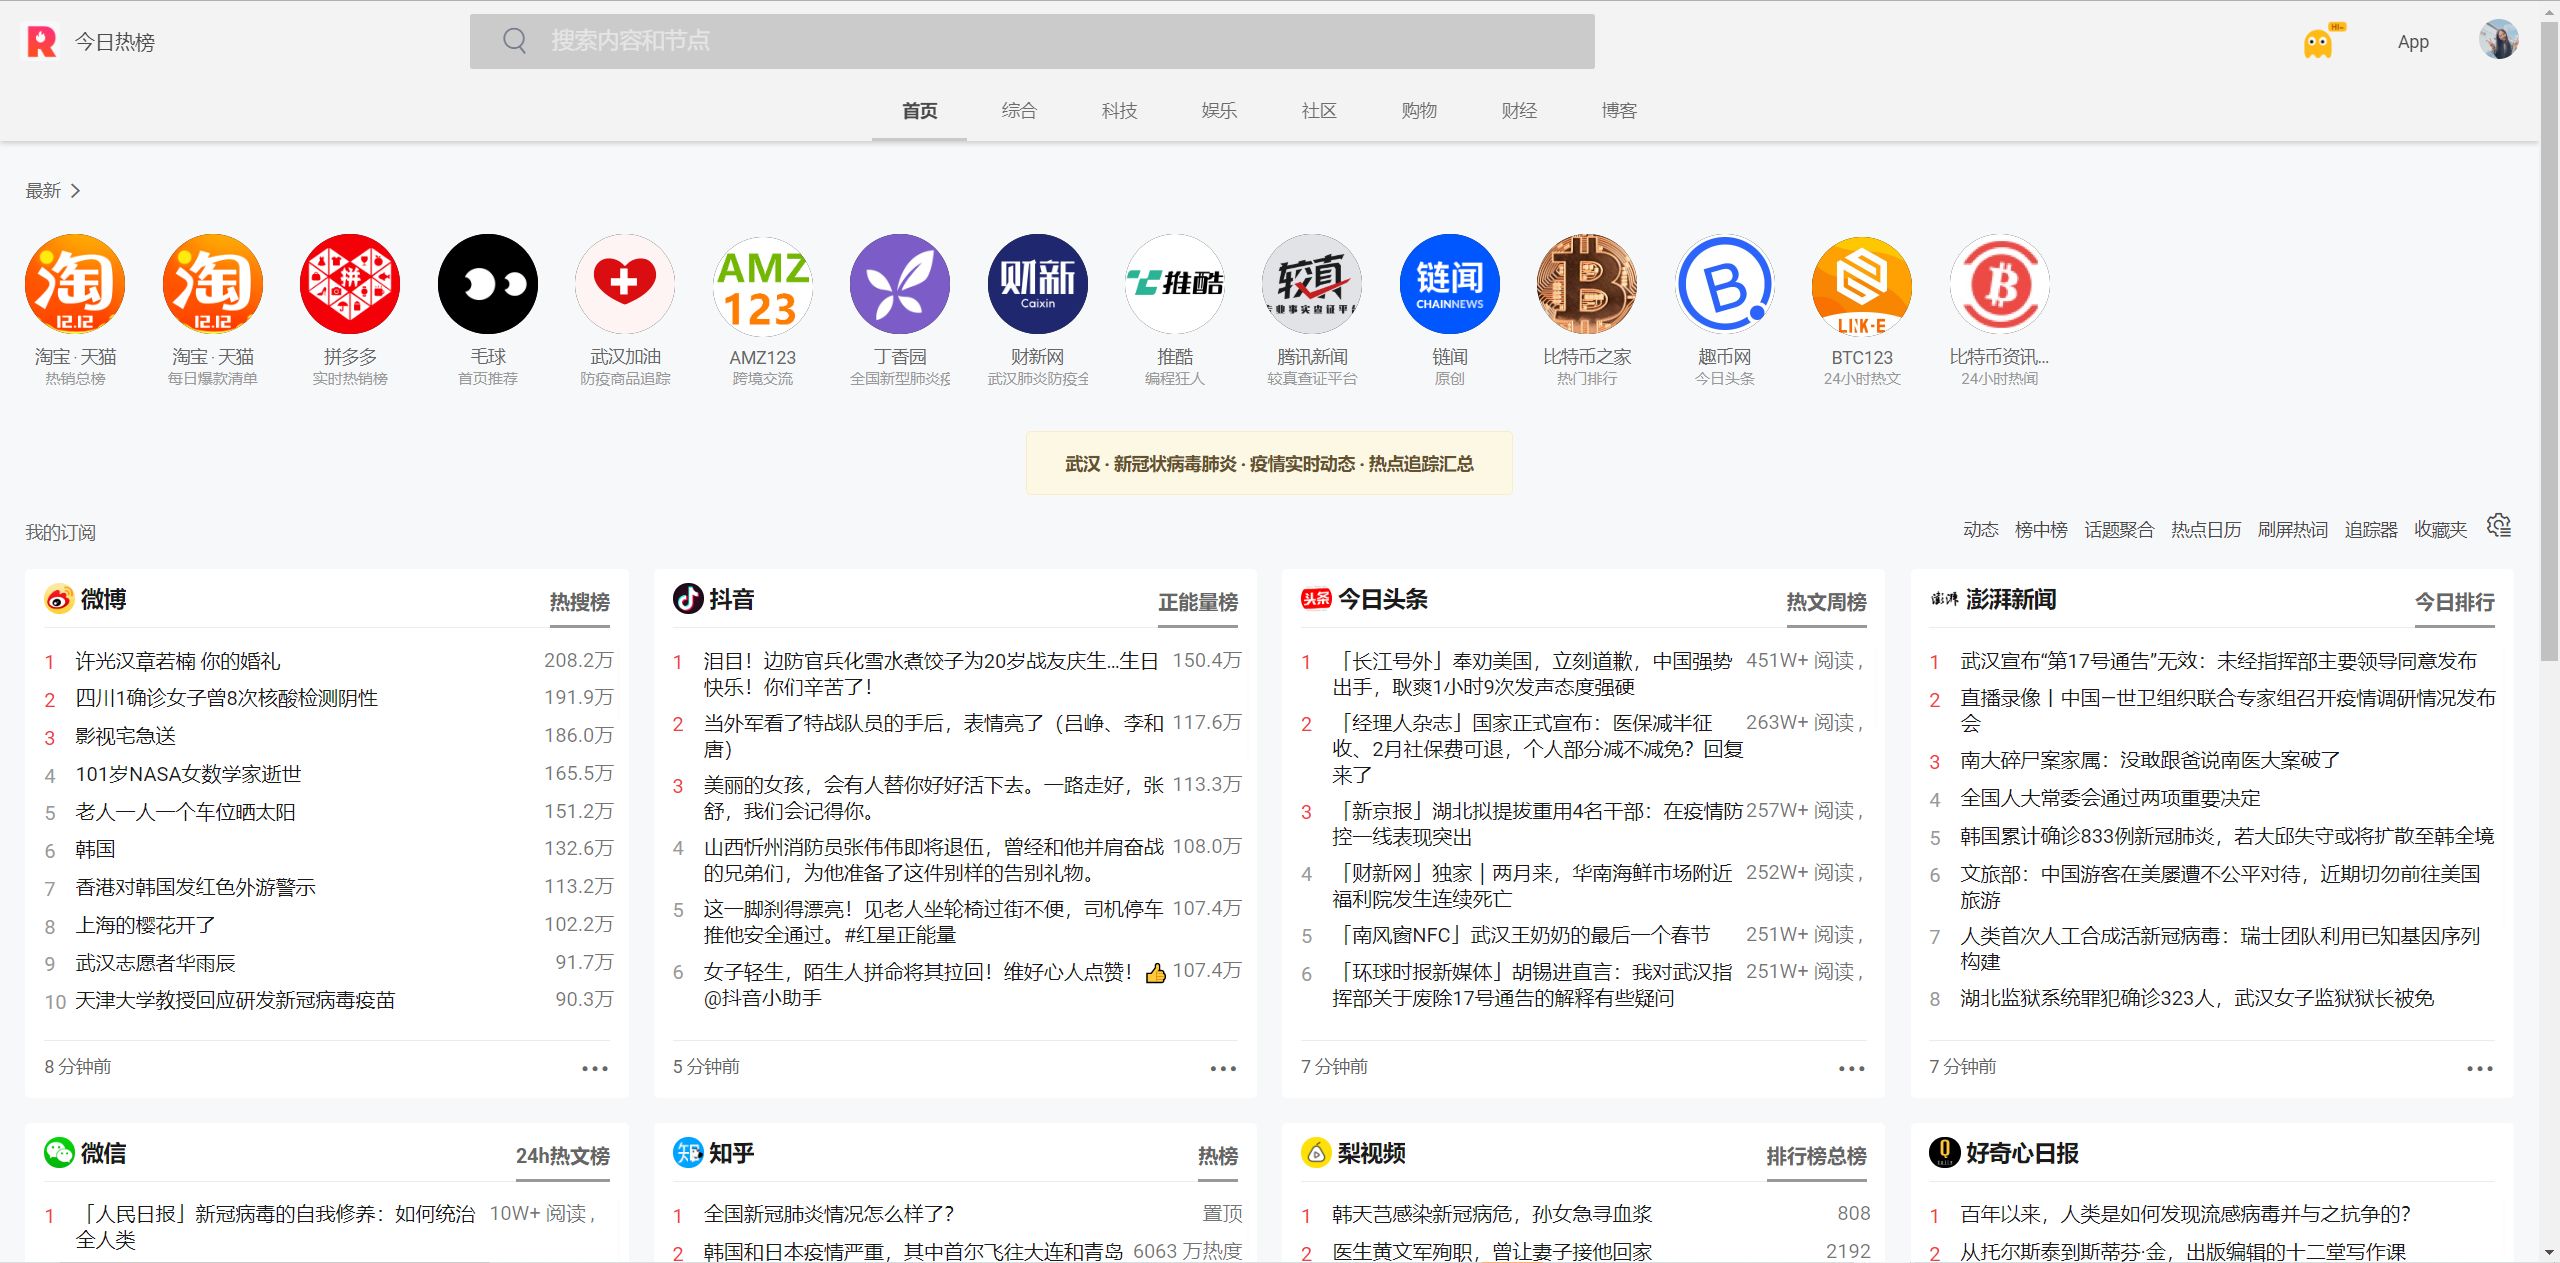The width and height of the screenshot is (2560, 1263).
Task: Open the 追踪器 link
Action: 2371,530
